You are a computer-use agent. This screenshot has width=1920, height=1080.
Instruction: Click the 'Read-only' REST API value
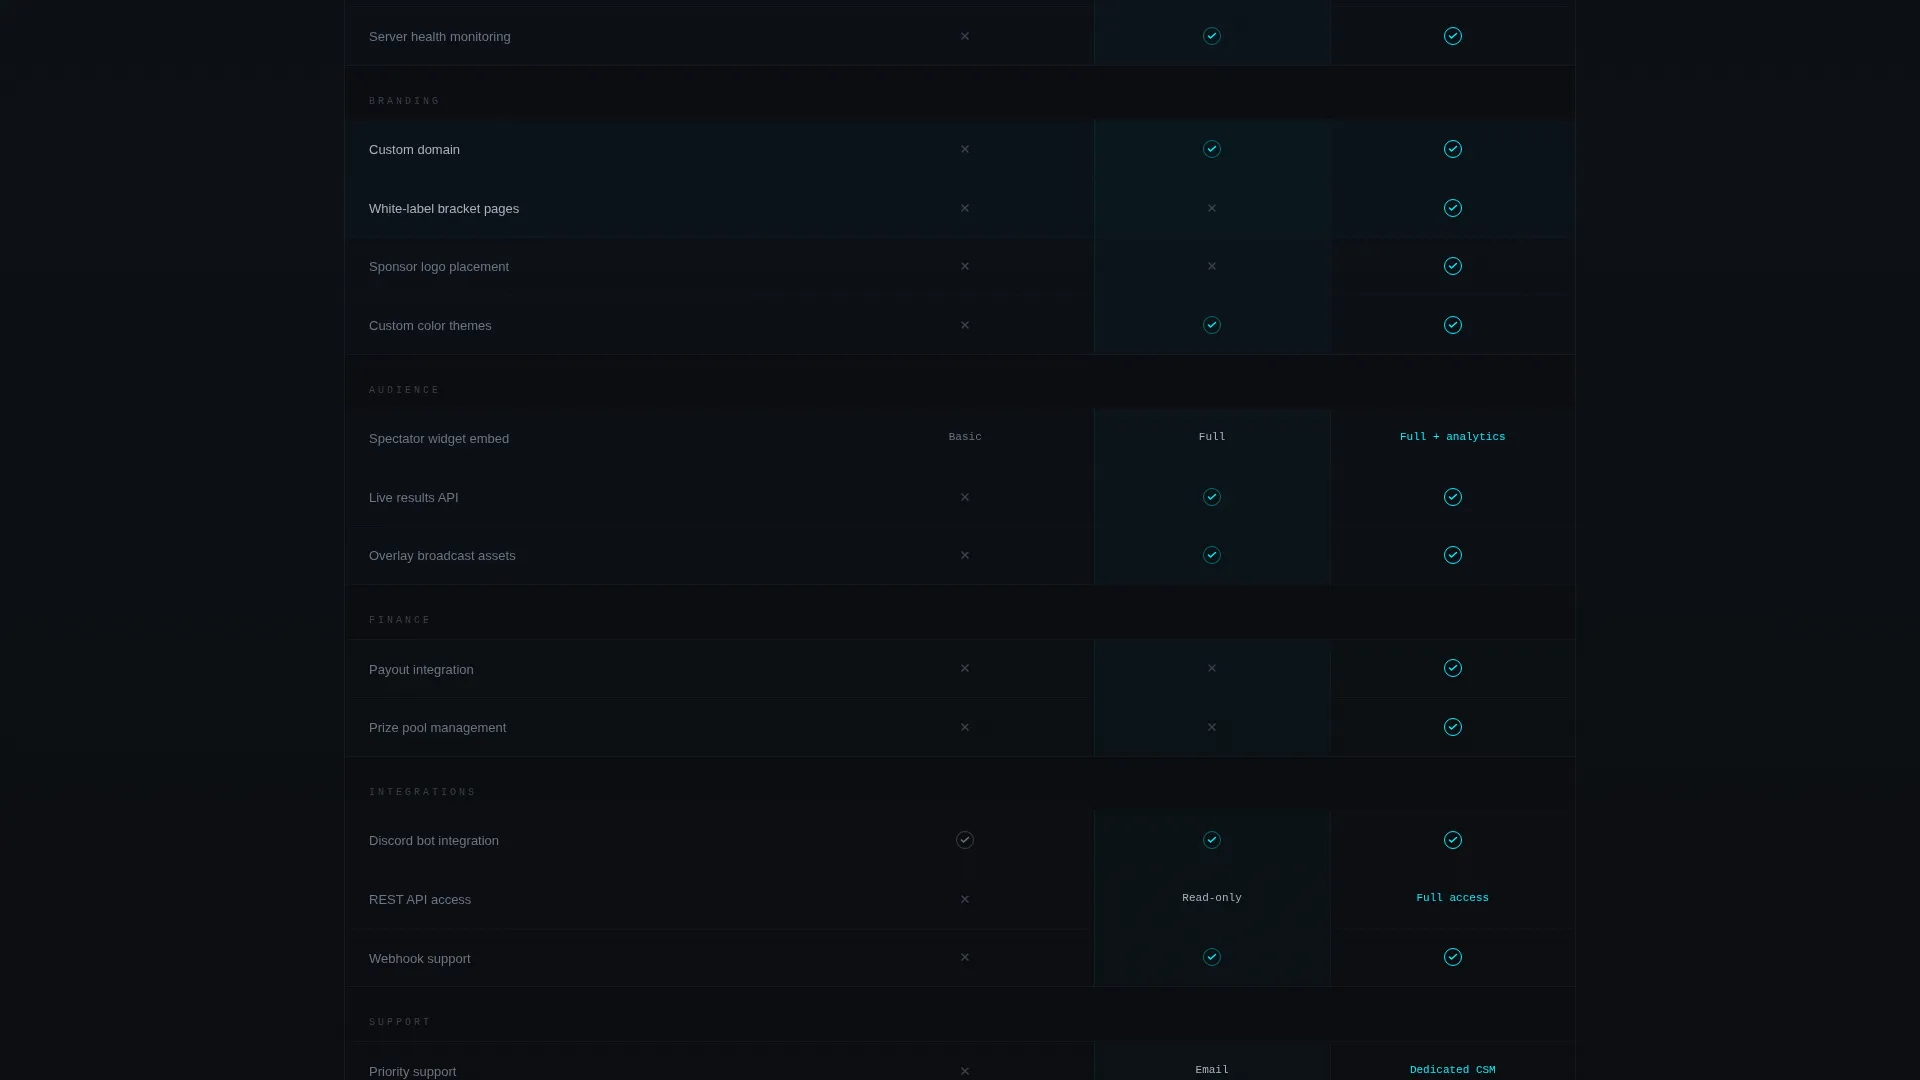pyautogui.click(x=1212, y=898)
